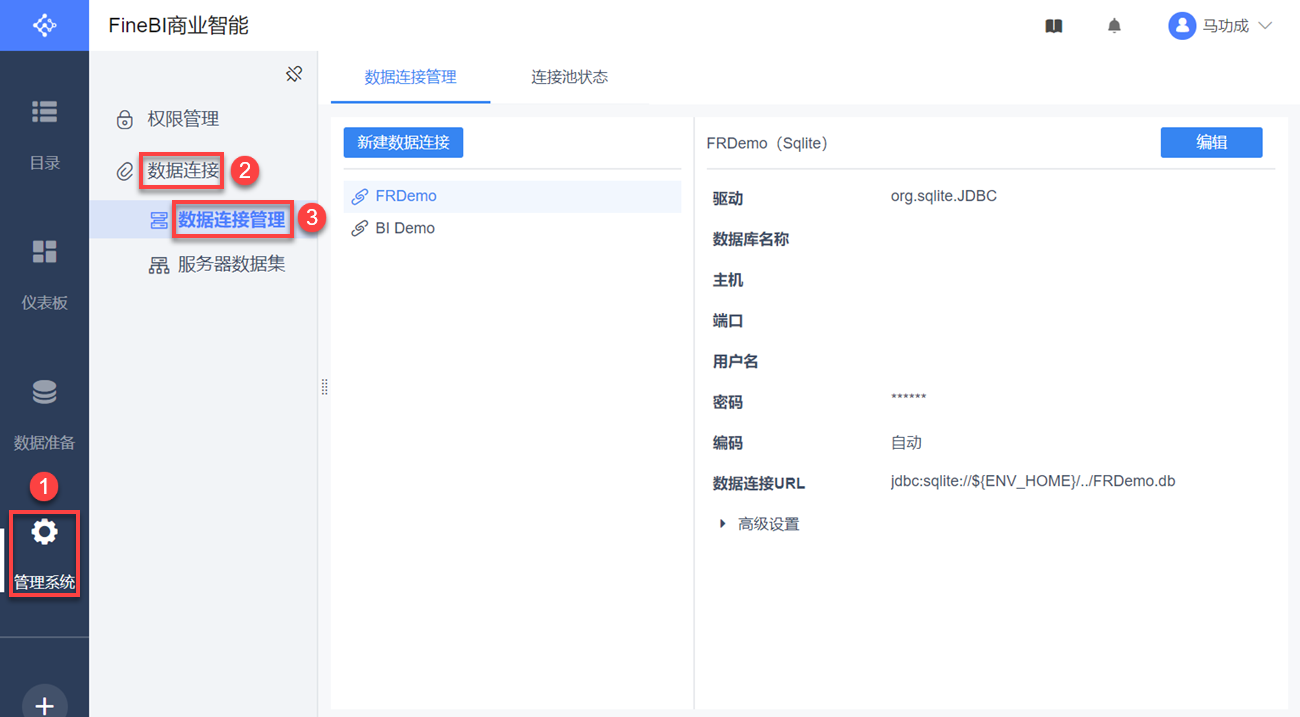
Task: Click the 用户名 label
Action: [x=736, y=362]
